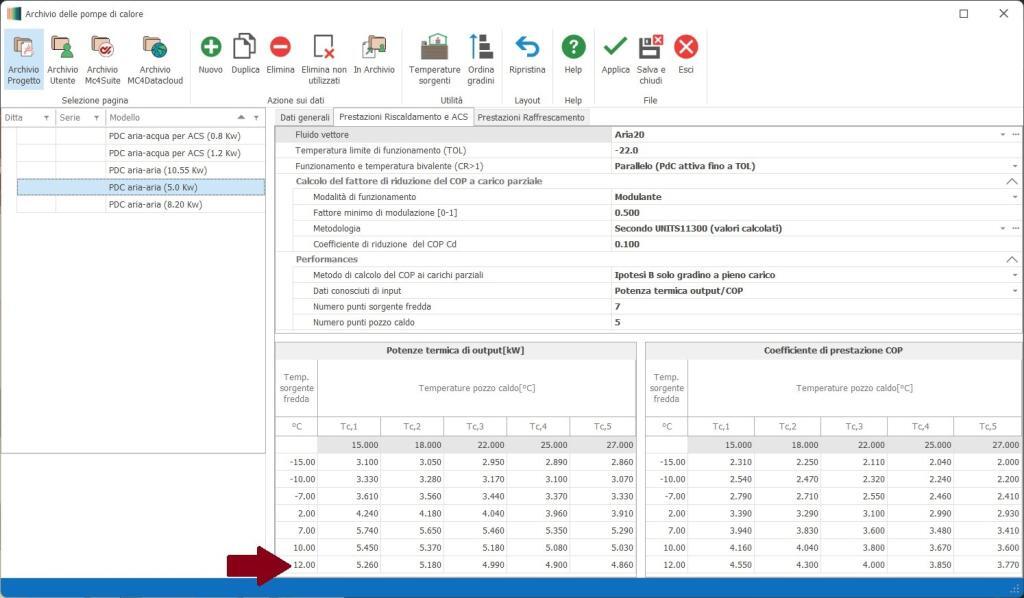Apply changes with Applica

615,55
